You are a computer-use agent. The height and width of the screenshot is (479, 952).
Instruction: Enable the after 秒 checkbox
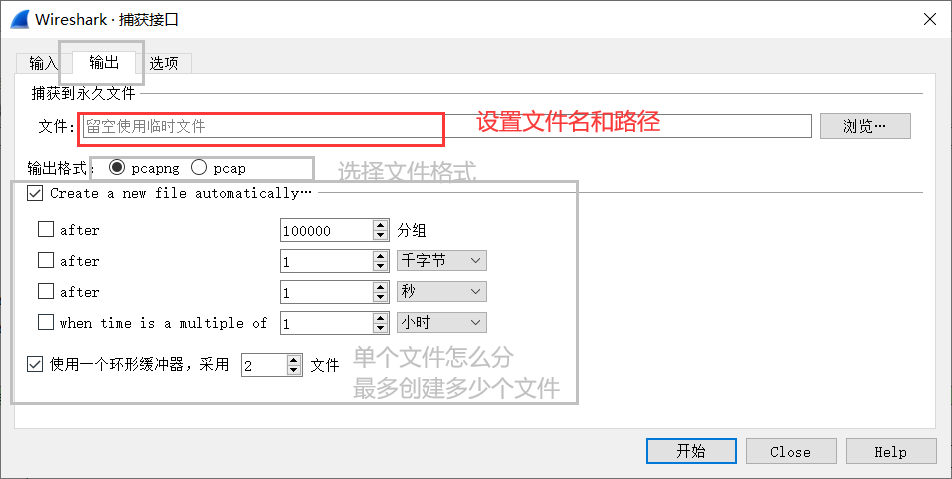(46, 291)
